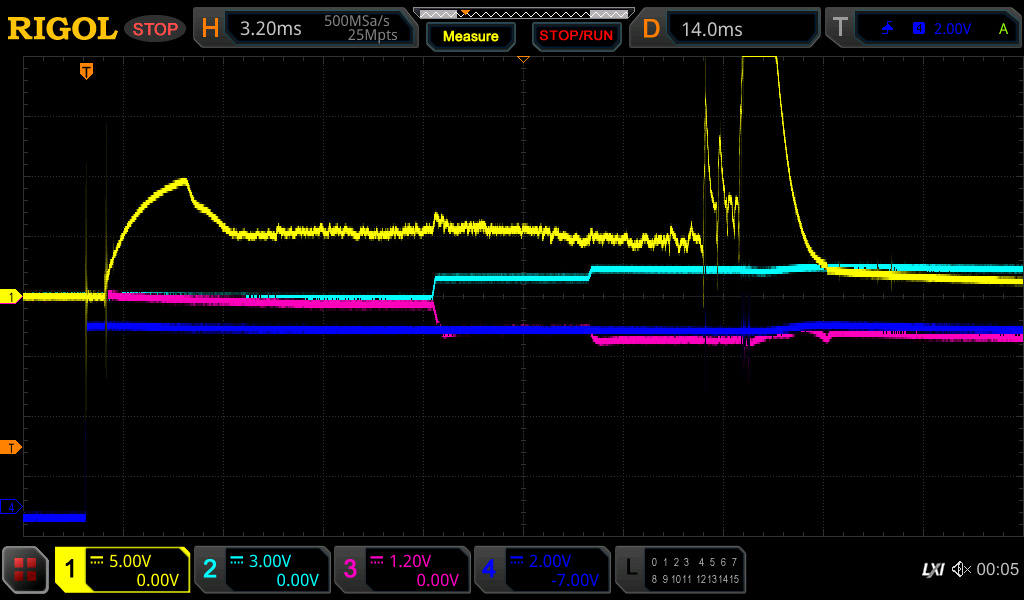The image size is (1024, 600).
Task: Open the function navigation menu icon
Action: coord(26,570)
